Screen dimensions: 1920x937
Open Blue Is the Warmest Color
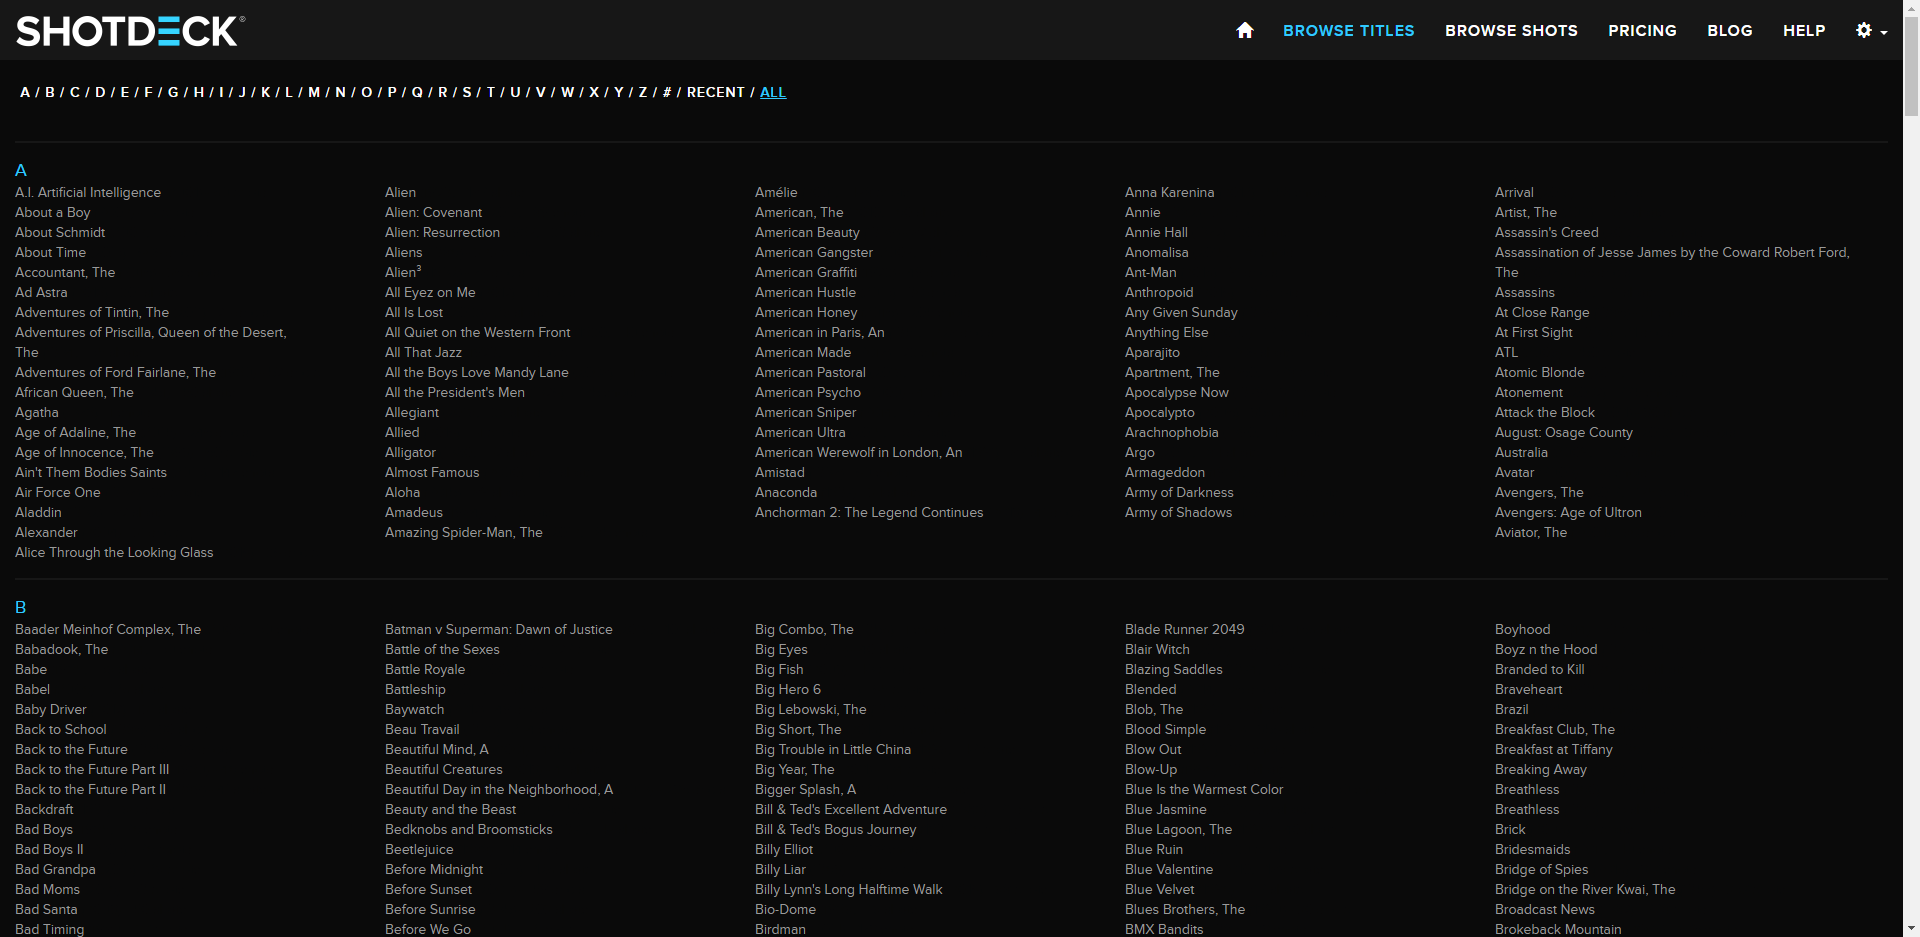click(x=1204, y=789)
